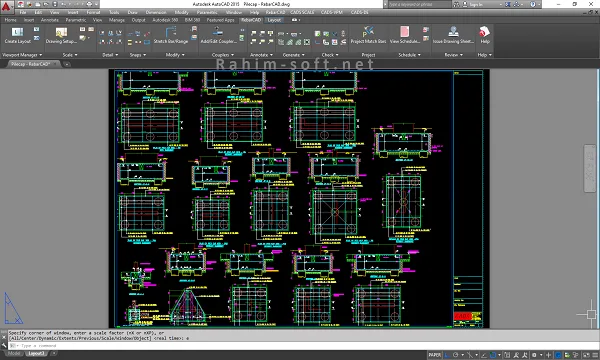Toggle polar tracking in status bar
Image resolution: width=600 pixels, height=360 pixels.
click(x=455, y=355)
